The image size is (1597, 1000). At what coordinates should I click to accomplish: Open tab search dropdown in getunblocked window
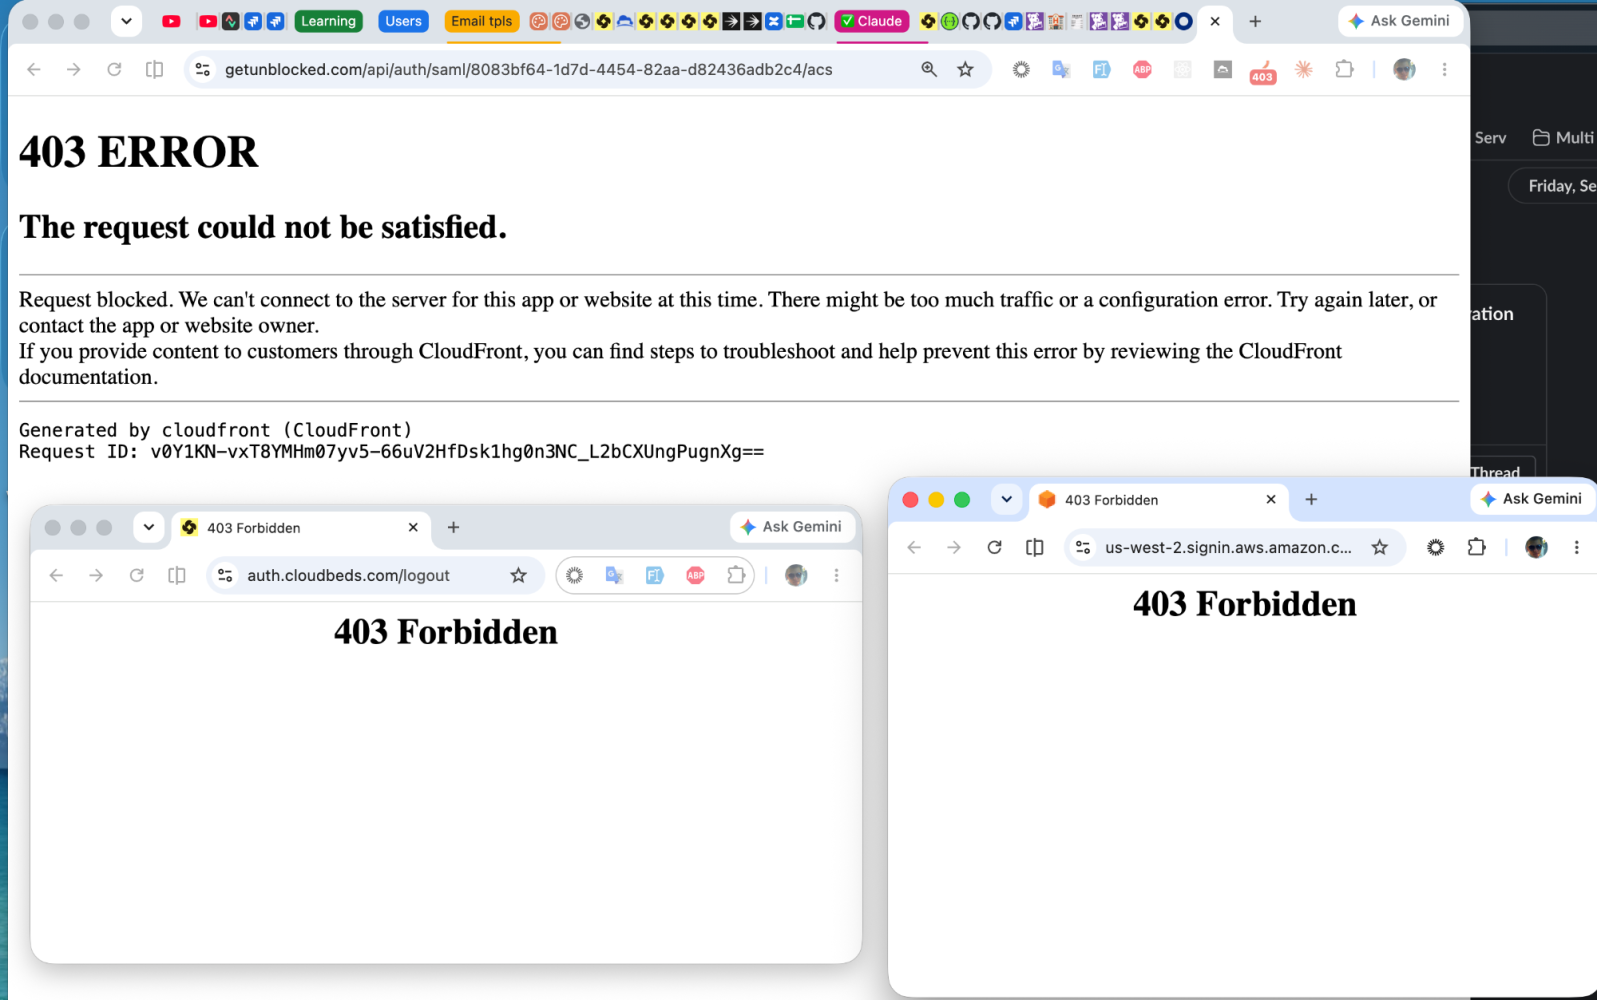point(126,21)
